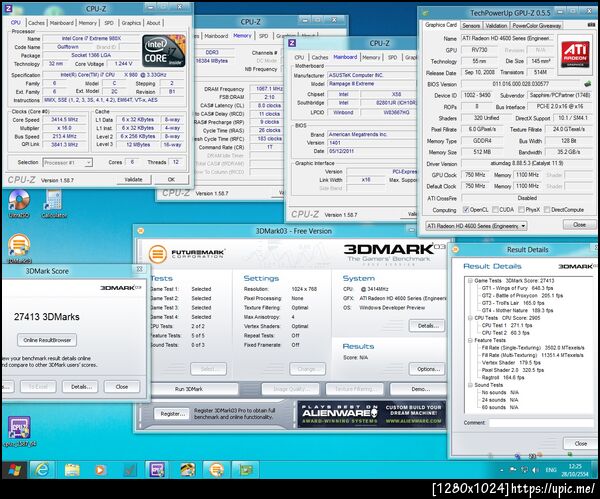The image size is (600, 499).
Task: Click the volume speaker tray icon
Action: [535, 470]
